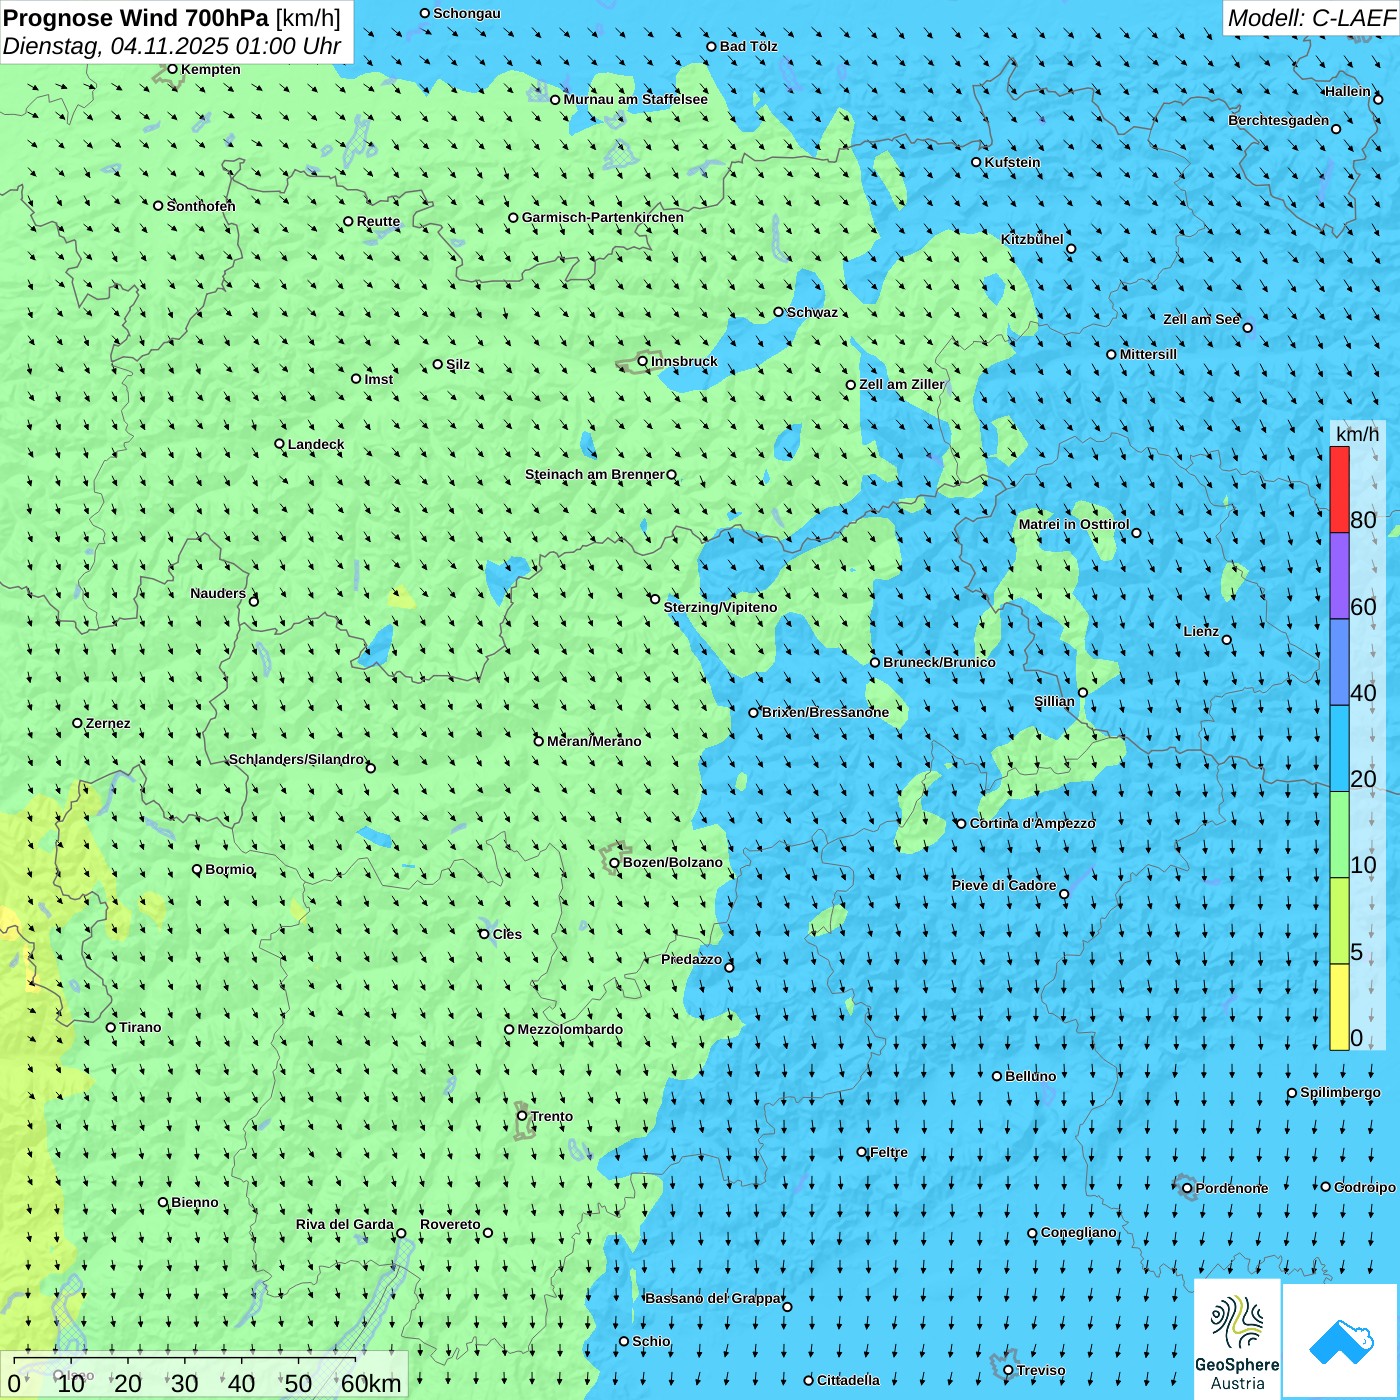This screenshot has width=1400, height=1400.
Task: Click the Tirano city label
Action: [x=140, y=1027]
